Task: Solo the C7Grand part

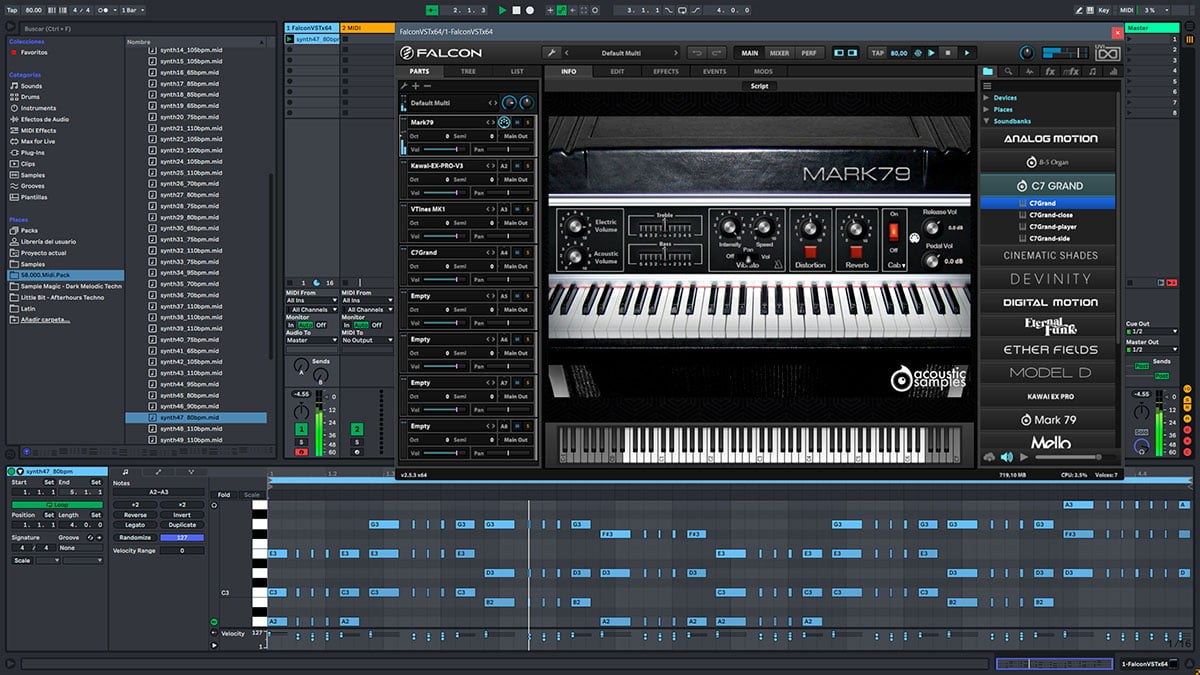Action: (x=529, y=253)
